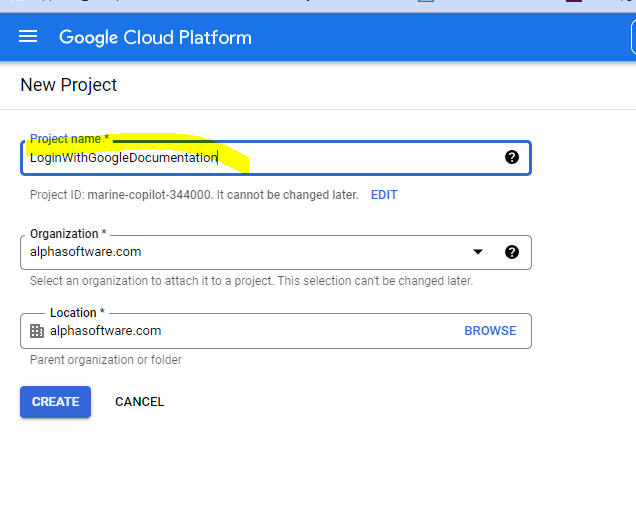636x520 pixels.
Task: Click the CANCEL button
Action: click(x=140, y=402)
